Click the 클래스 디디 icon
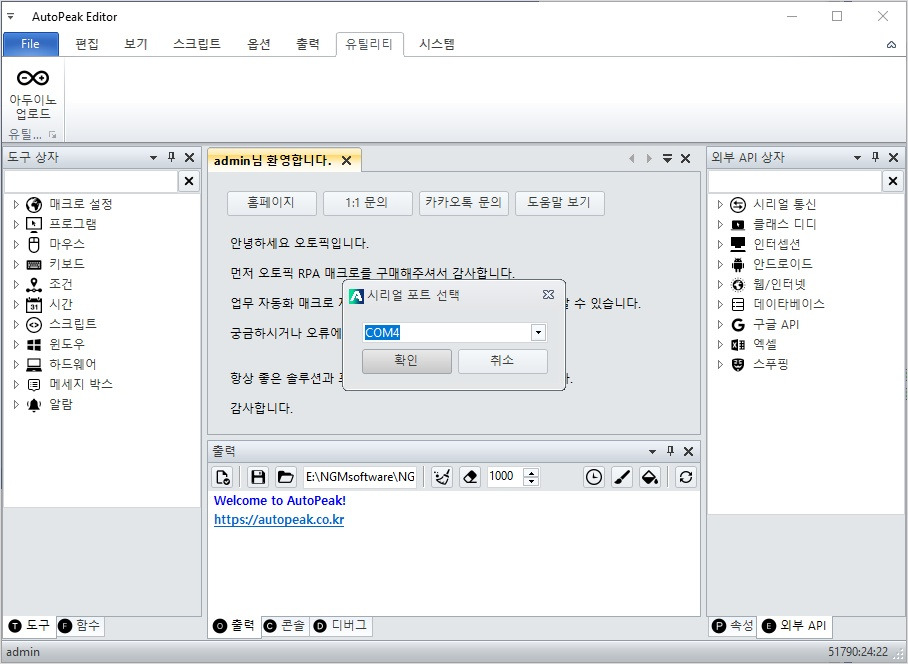 [x=738, y=225]
